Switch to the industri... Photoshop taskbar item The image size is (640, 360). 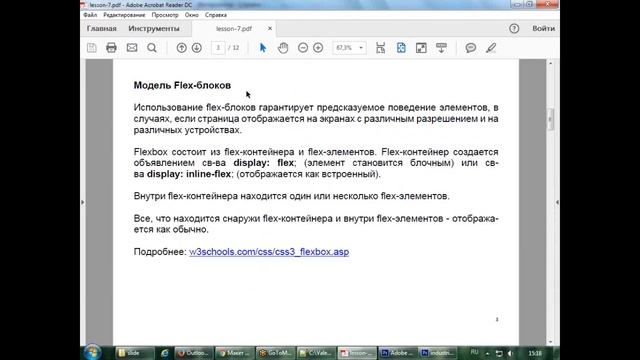(439, 353)
